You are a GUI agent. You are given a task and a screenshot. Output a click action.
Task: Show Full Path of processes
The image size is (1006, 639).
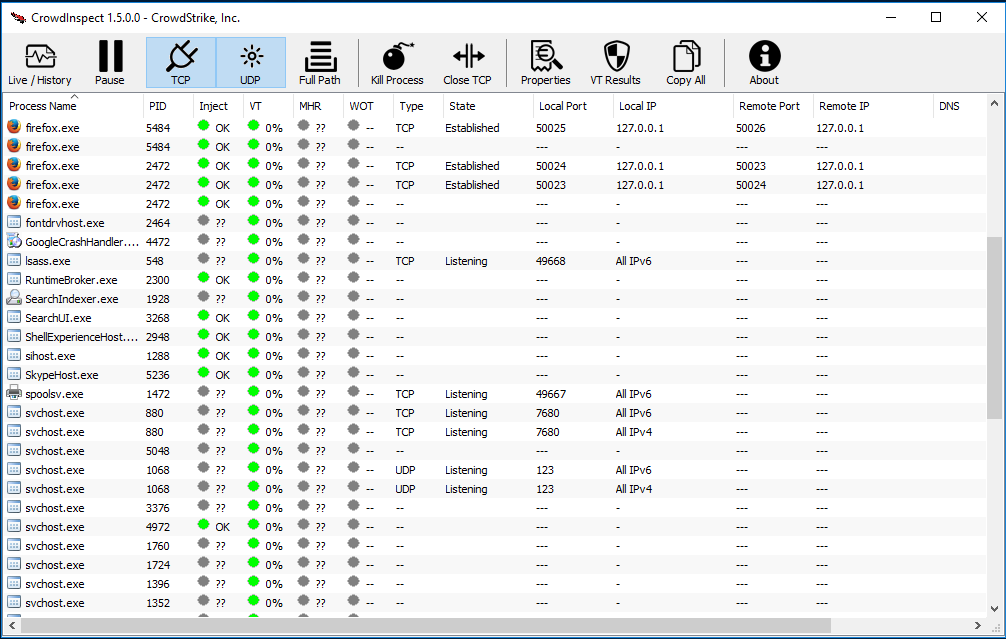pyautogui.click(x=320, y=63)
